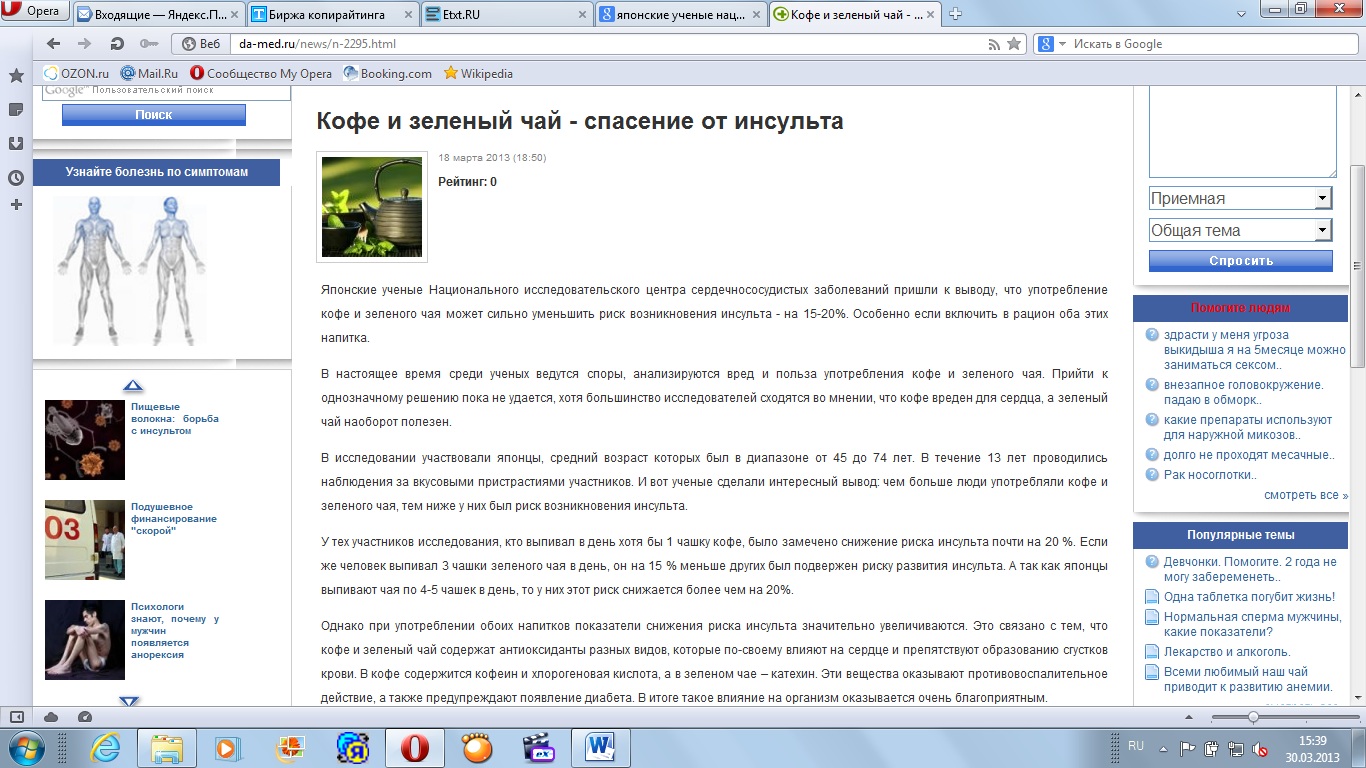This screenshot has width=1366, height=768.
Task: Open a new tab with the plus button
Action: [955, 14]
